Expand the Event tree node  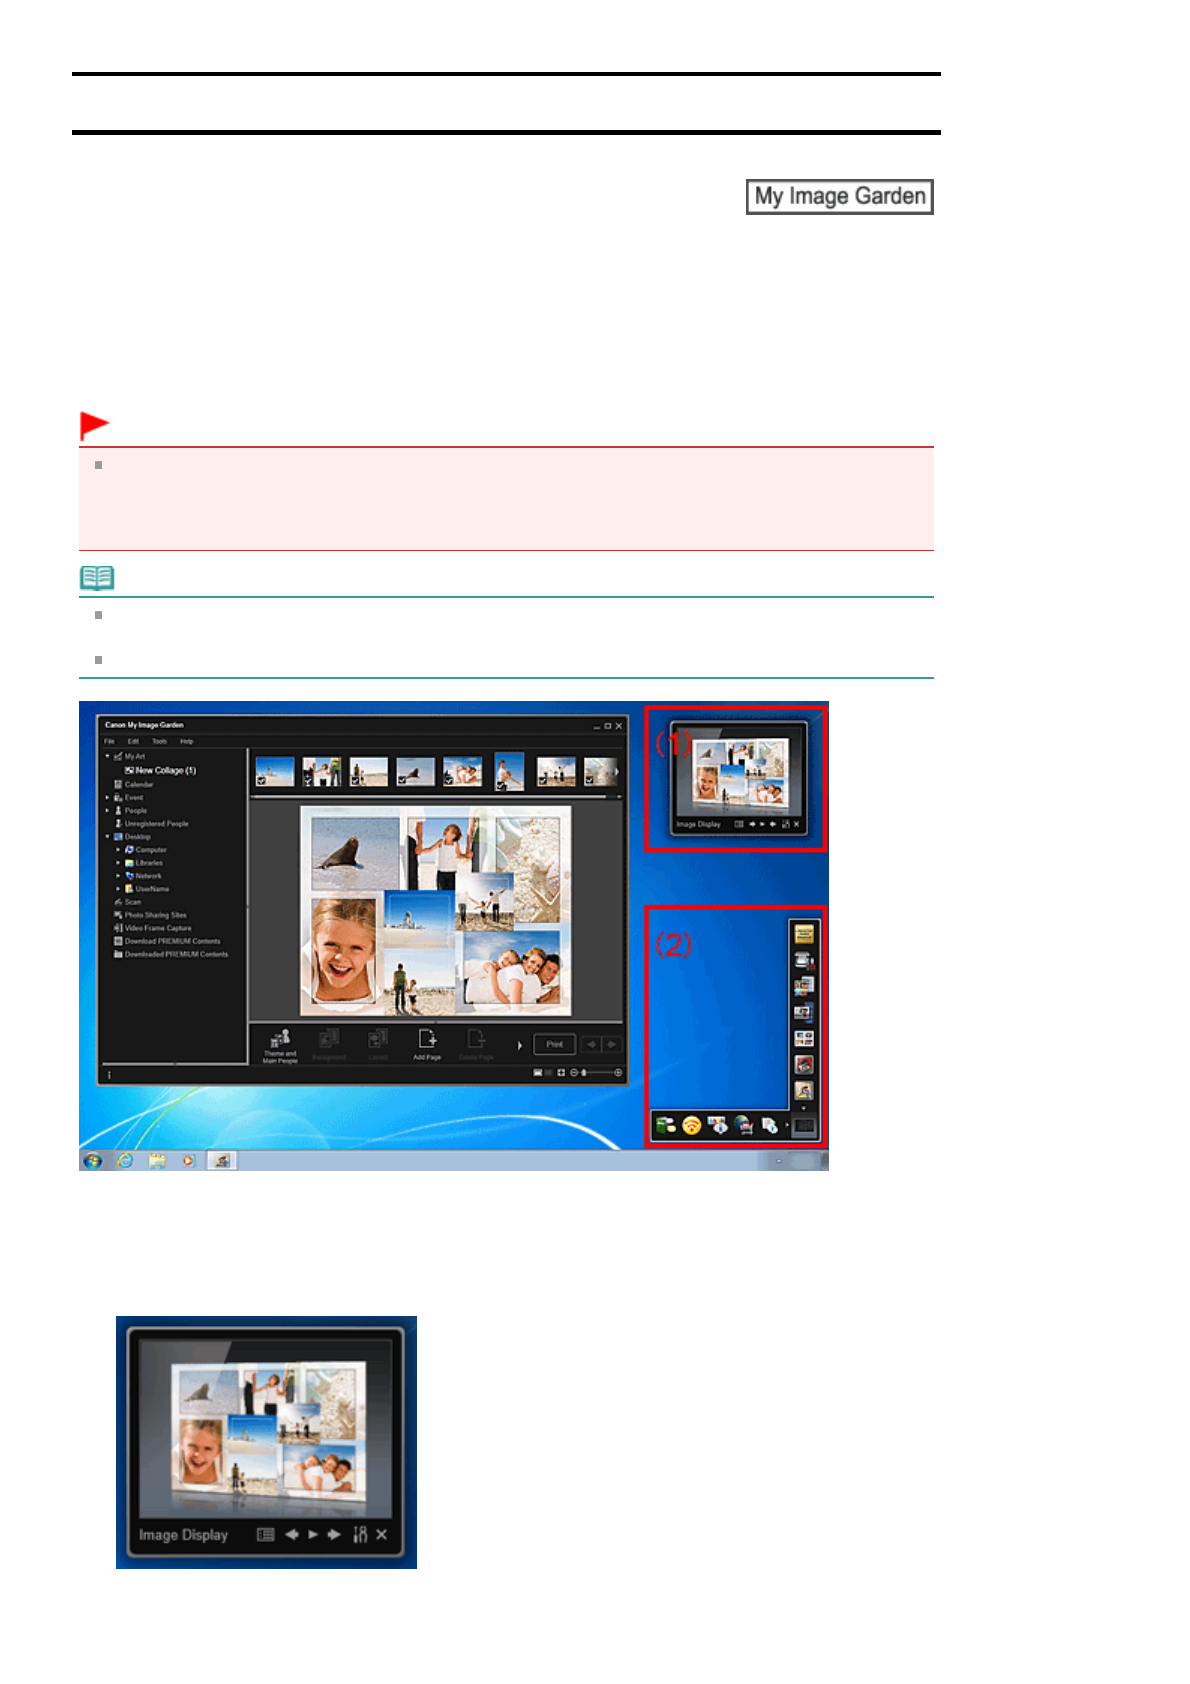(x=108, y=798)
